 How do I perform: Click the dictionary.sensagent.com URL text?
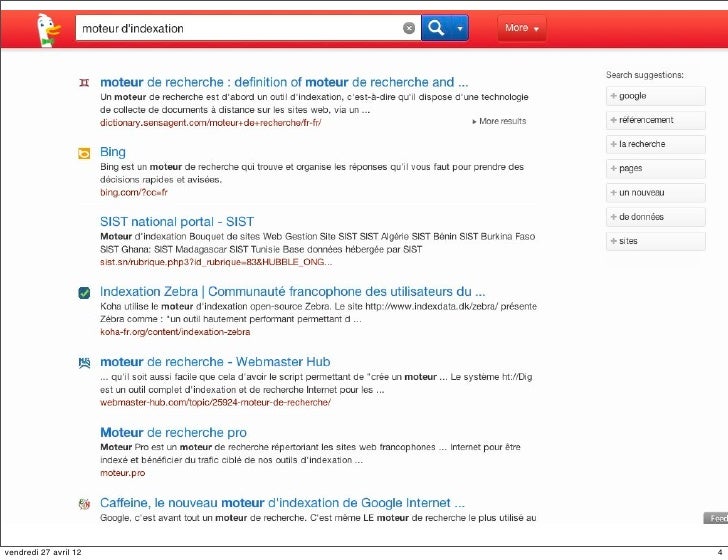pos(210,123)
